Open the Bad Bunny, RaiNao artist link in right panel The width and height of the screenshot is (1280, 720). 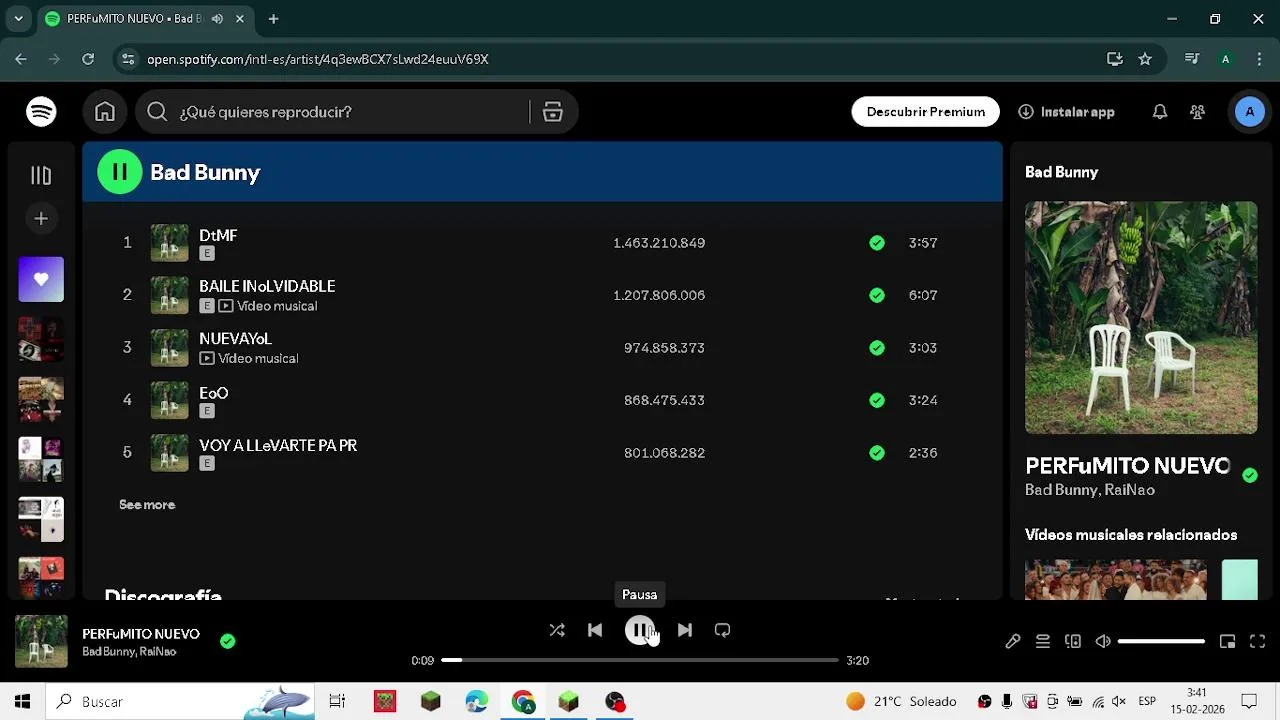(1090, 490)
